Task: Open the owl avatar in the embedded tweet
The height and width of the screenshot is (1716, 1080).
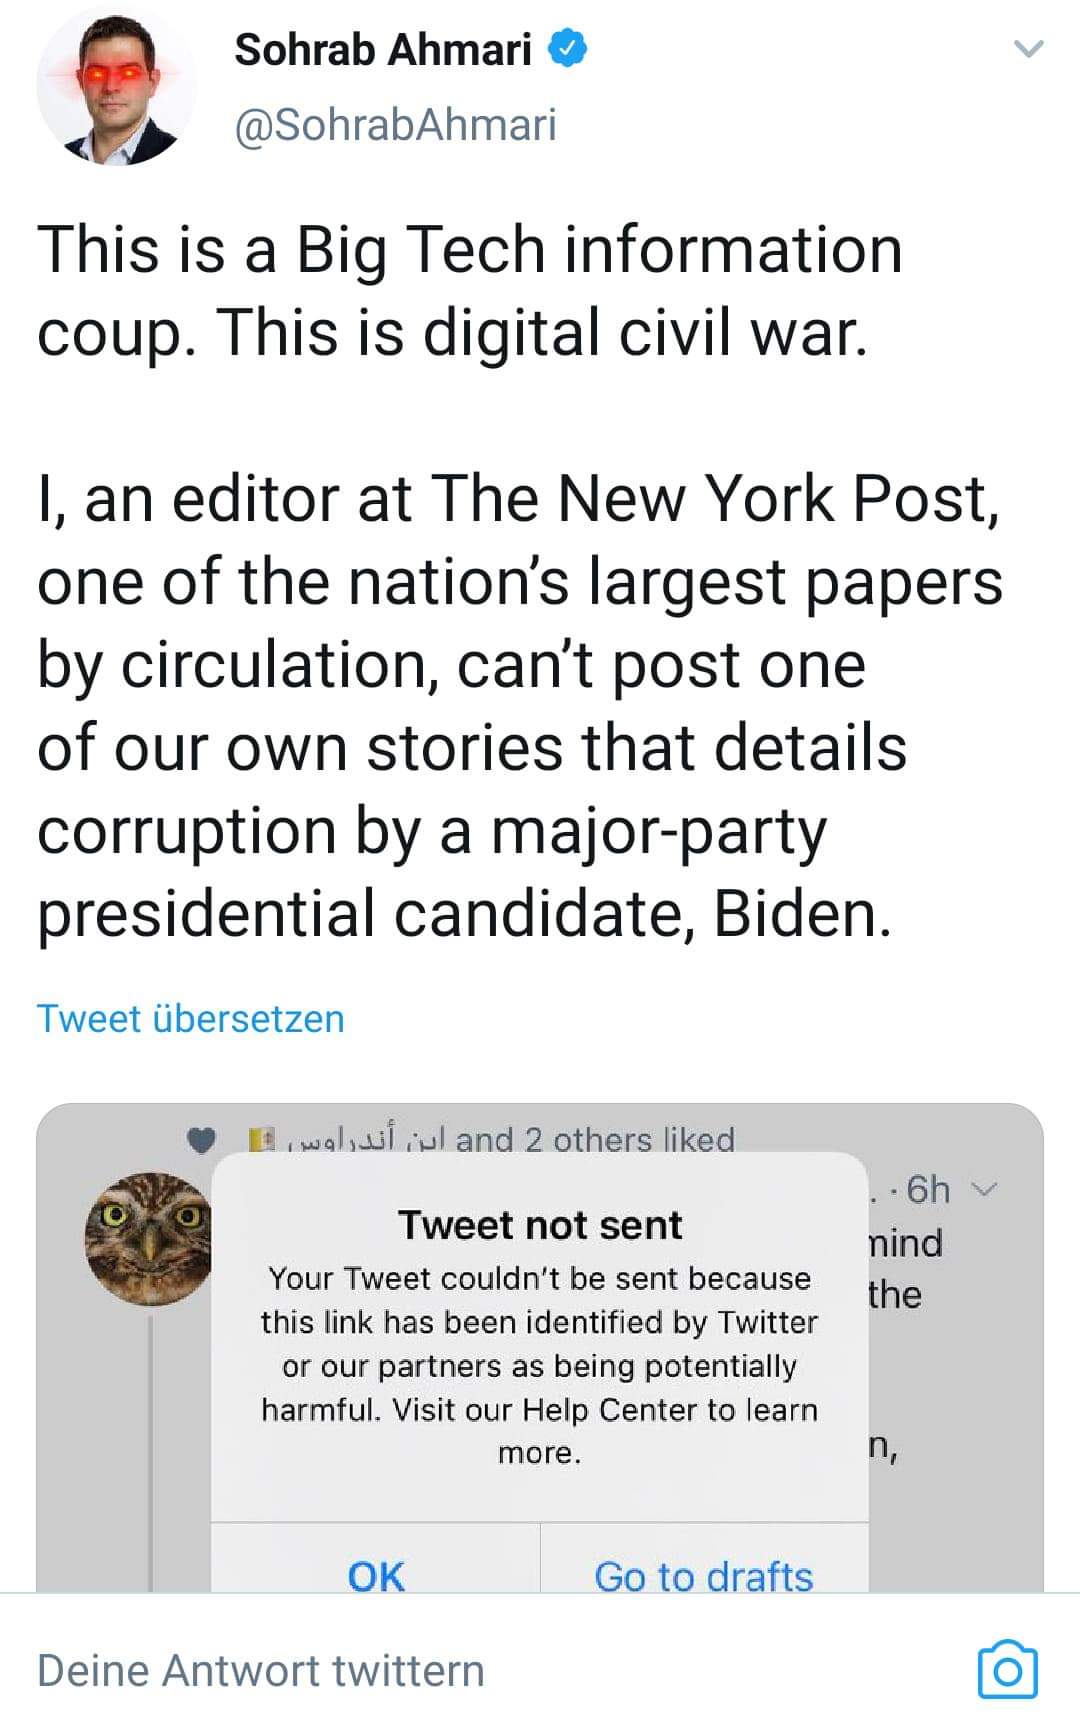Action: click(148, 1238)
